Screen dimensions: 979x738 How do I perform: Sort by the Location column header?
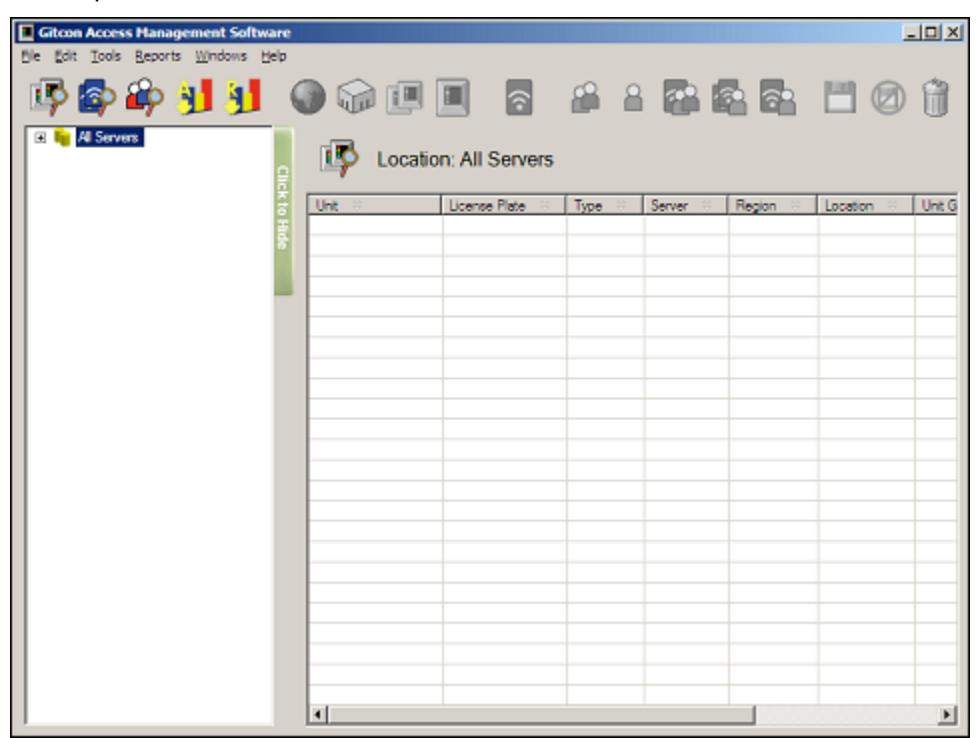click(x=865, y=205)
